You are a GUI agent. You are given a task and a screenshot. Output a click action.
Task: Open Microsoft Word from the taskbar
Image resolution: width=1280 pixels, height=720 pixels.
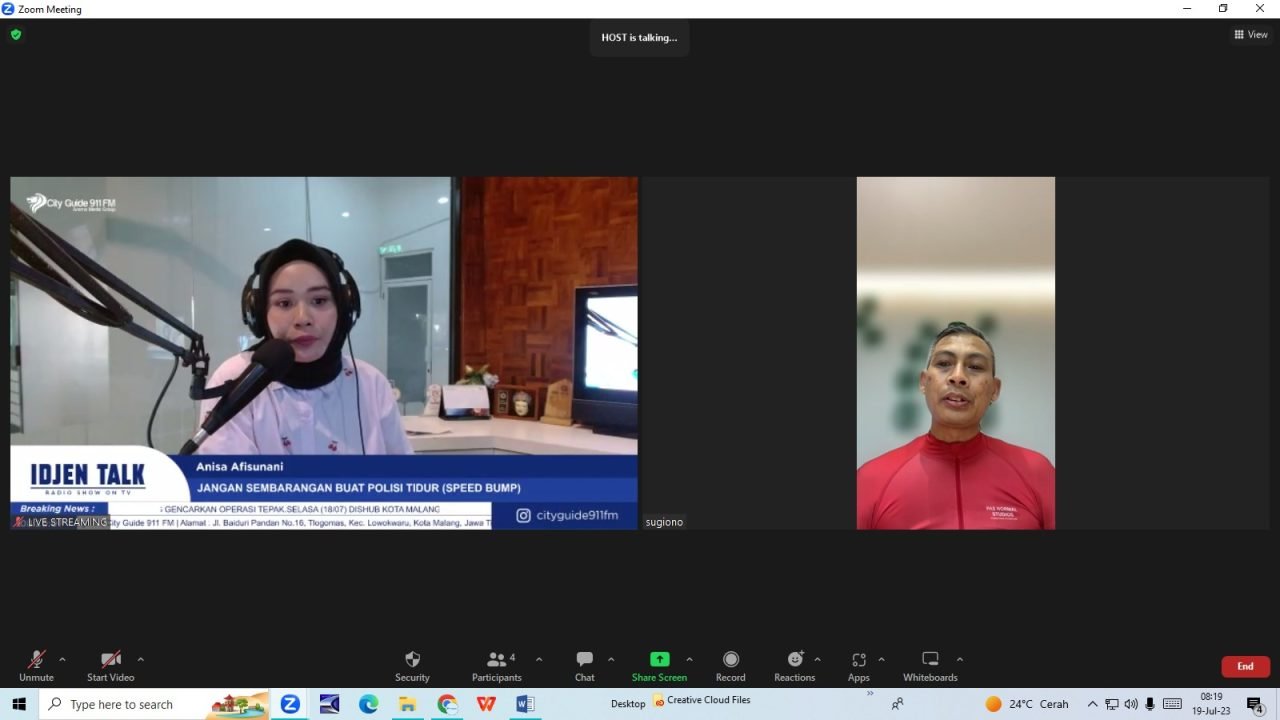tap(525, 704)
